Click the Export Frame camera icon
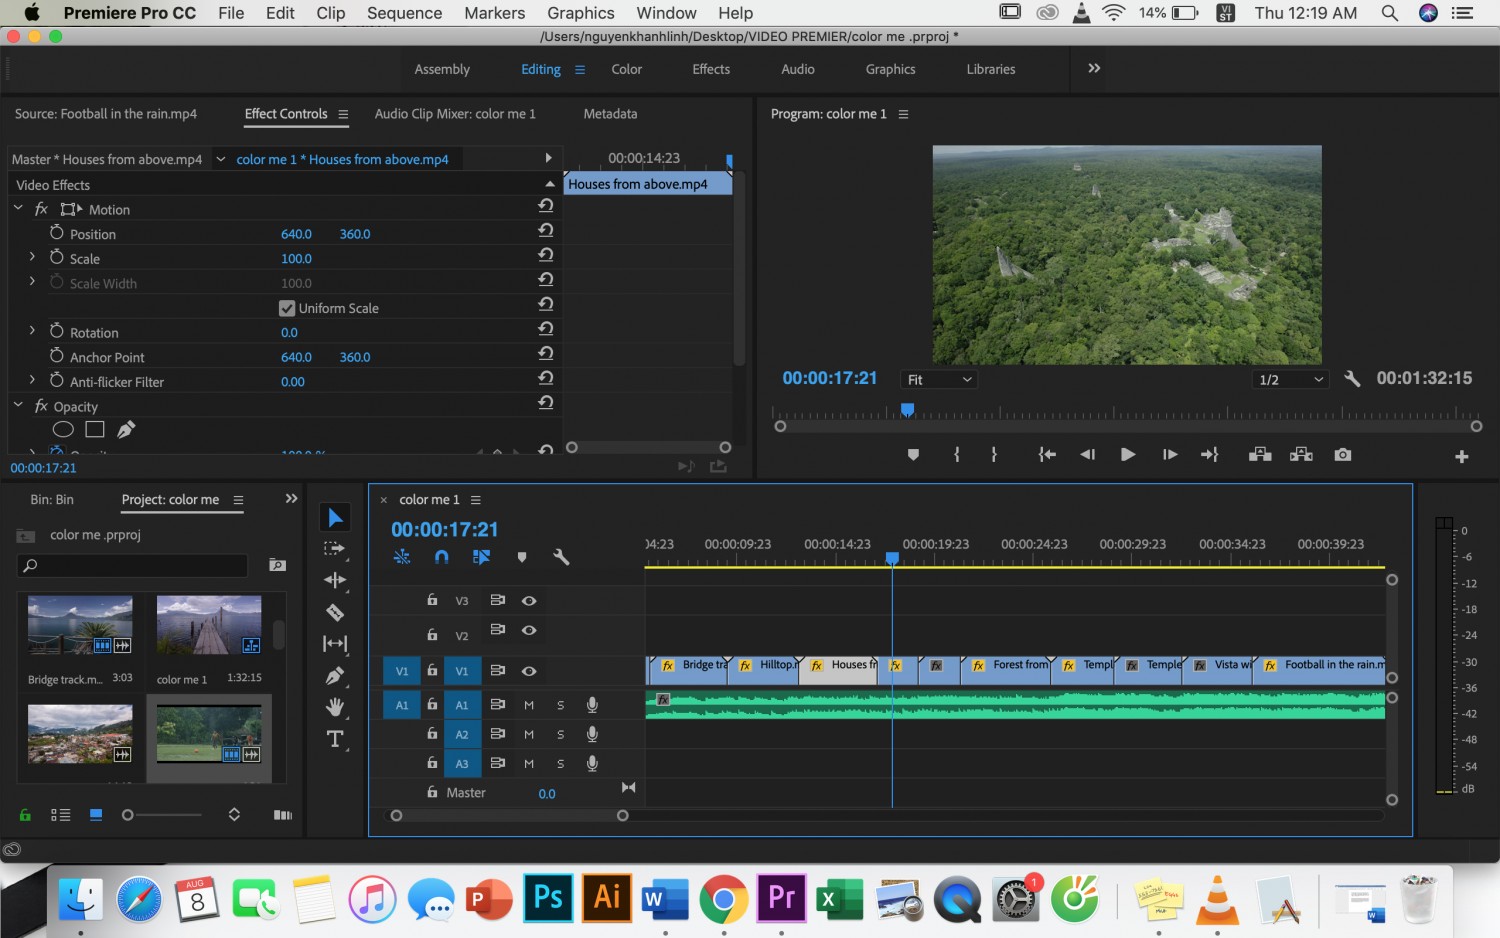This screenshot has width=1500, height=938. (x=1343, y=455)
